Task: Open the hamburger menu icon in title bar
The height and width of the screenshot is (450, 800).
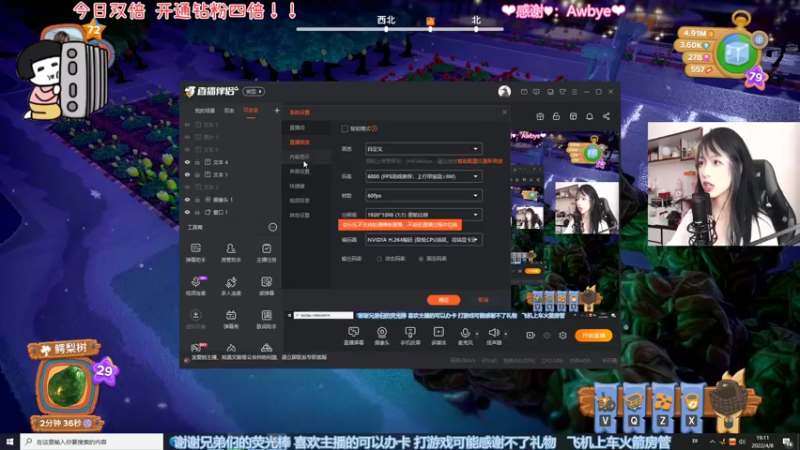Action: 574,92
